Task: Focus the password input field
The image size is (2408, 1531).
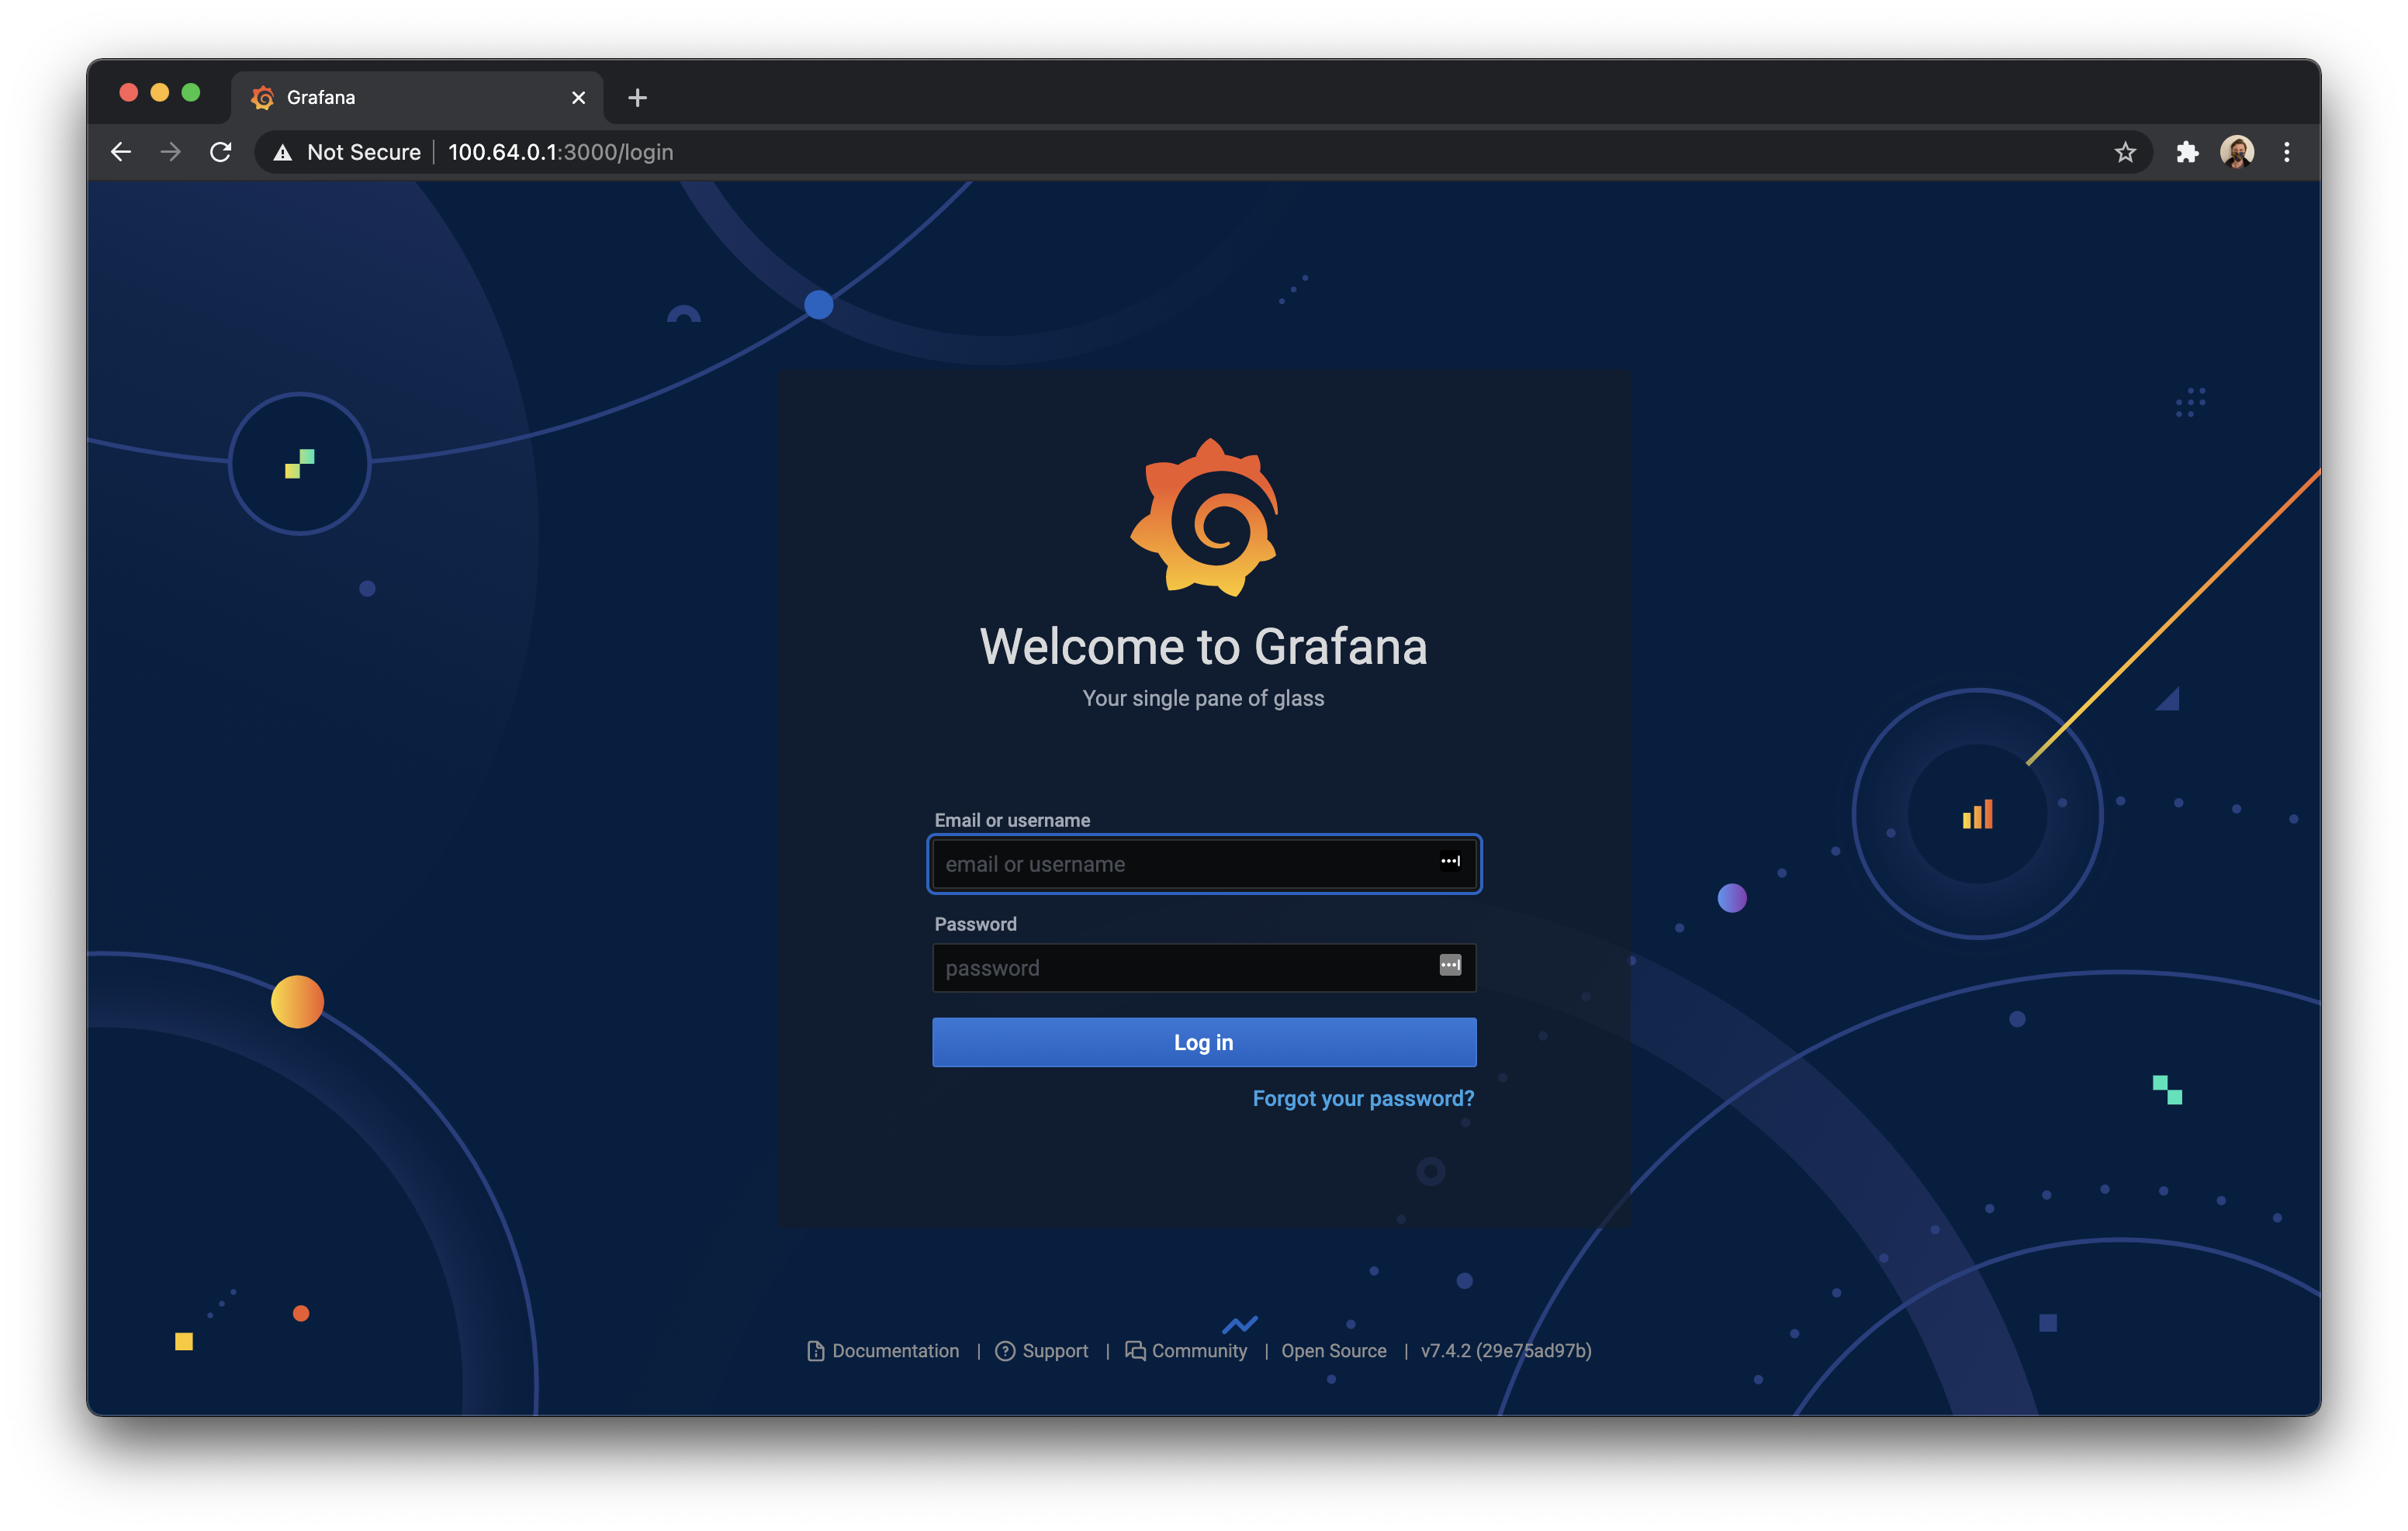Action: [1180, 968]
